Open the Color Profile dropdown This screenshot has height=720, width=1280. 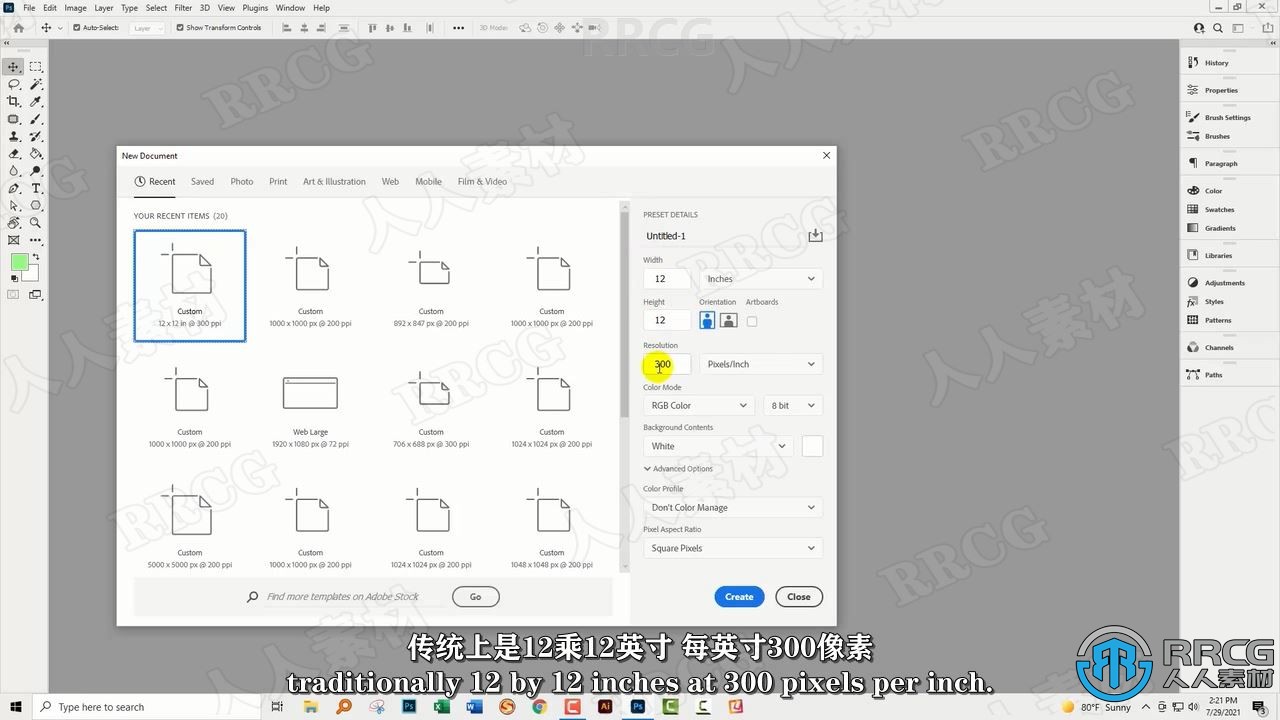click(x=733, y=507)
